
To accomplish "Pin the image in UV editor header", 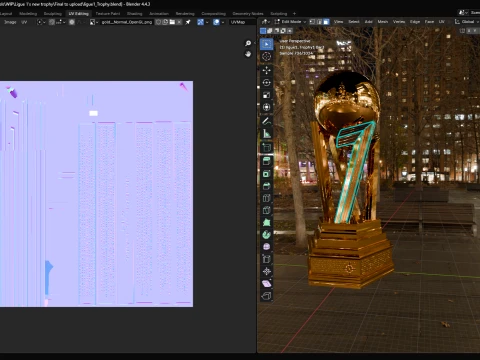I will click(188, 22).
